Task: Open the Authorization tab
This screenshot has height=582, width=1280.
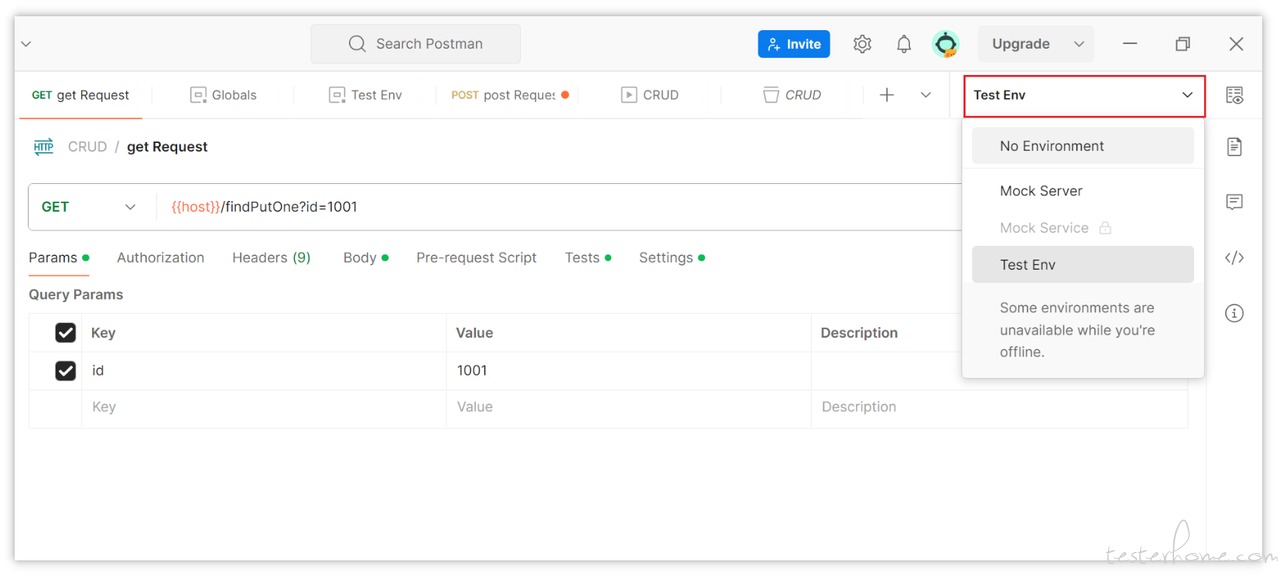Action: tap(160, 258)
